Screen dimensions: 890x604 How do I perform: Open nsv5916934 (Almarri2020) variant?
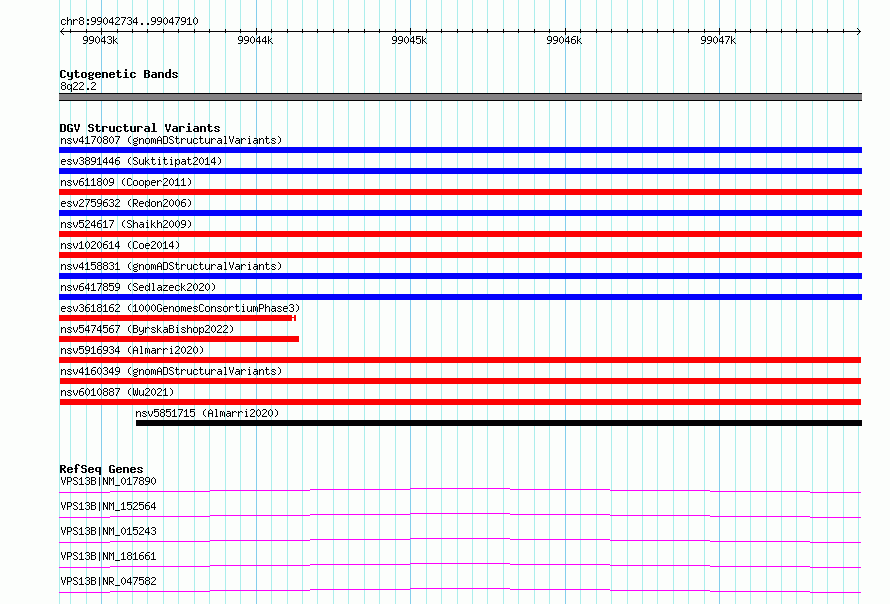click(132, 350)
